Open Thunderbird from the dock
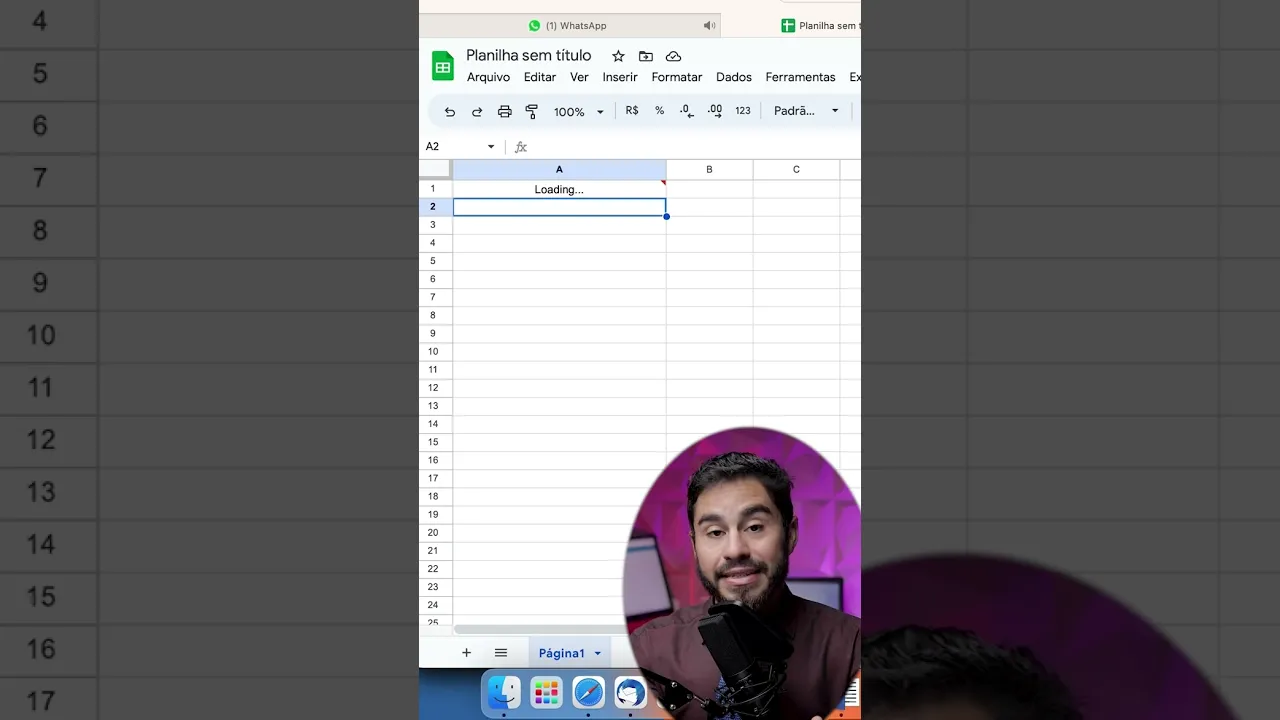The width and height of the screenshot is (1280, 720). (x=631, y=692)
